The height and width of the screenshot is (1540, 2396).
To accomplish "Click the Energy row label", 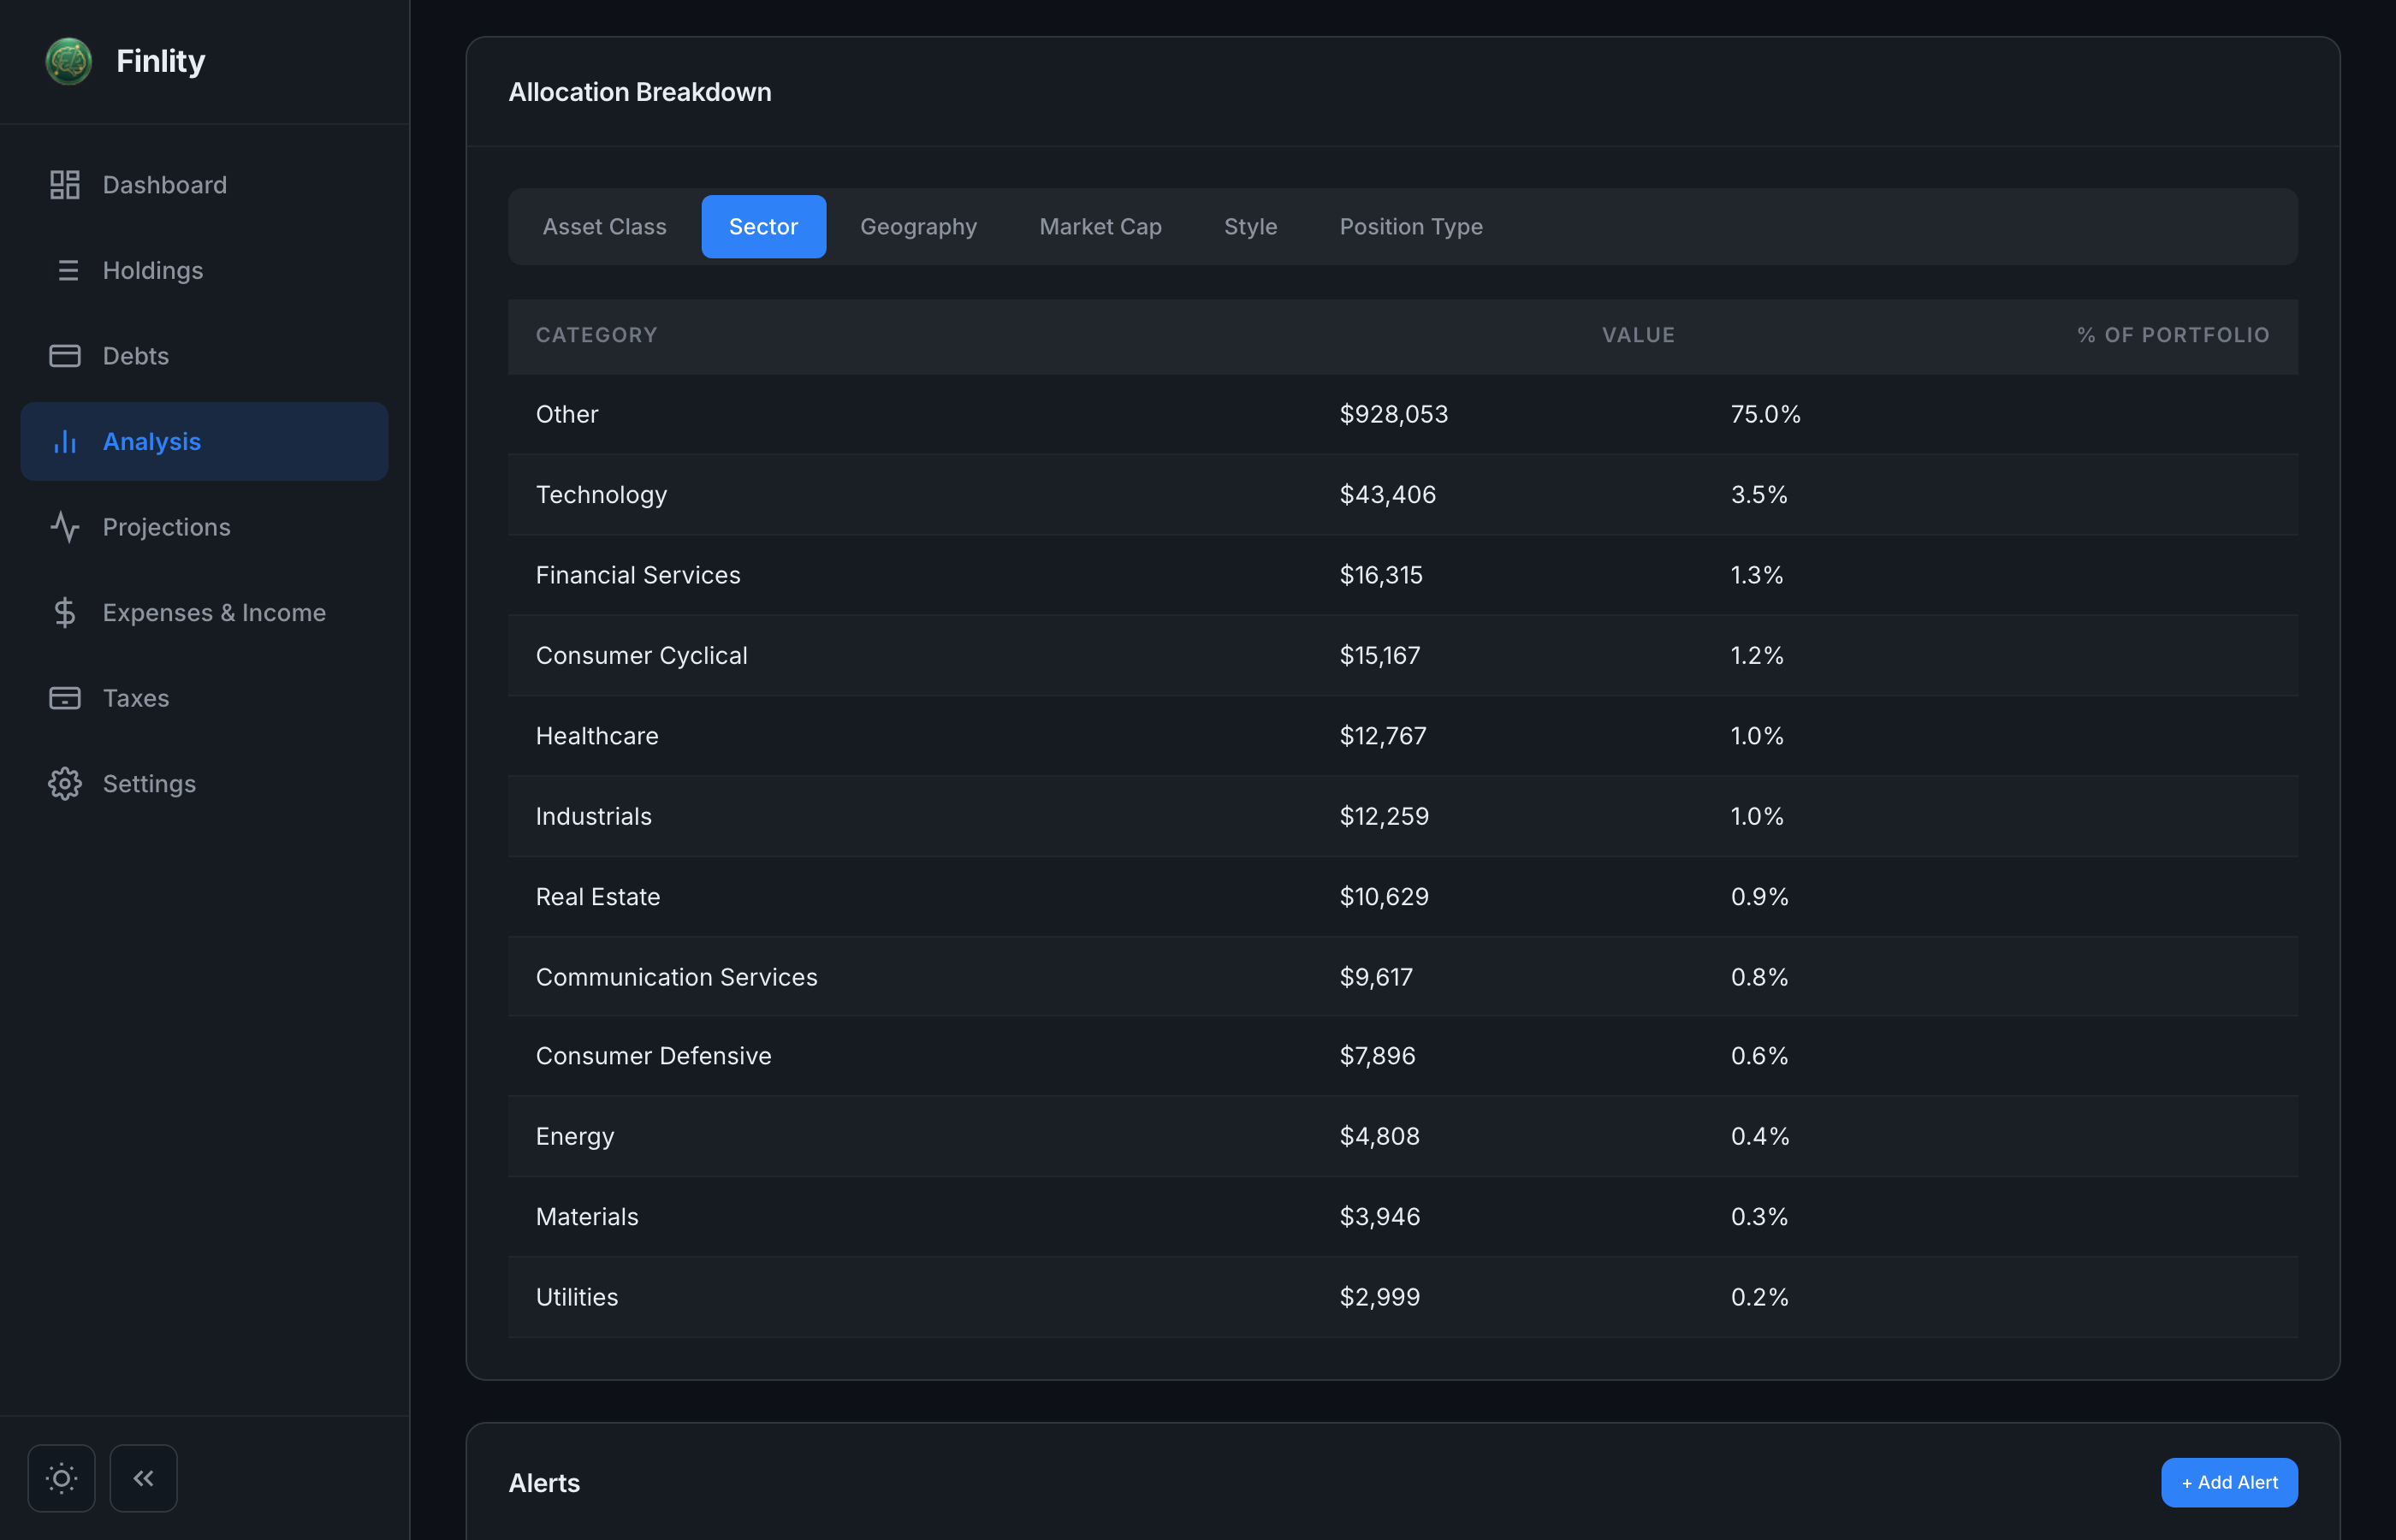I will [575, 1137].
